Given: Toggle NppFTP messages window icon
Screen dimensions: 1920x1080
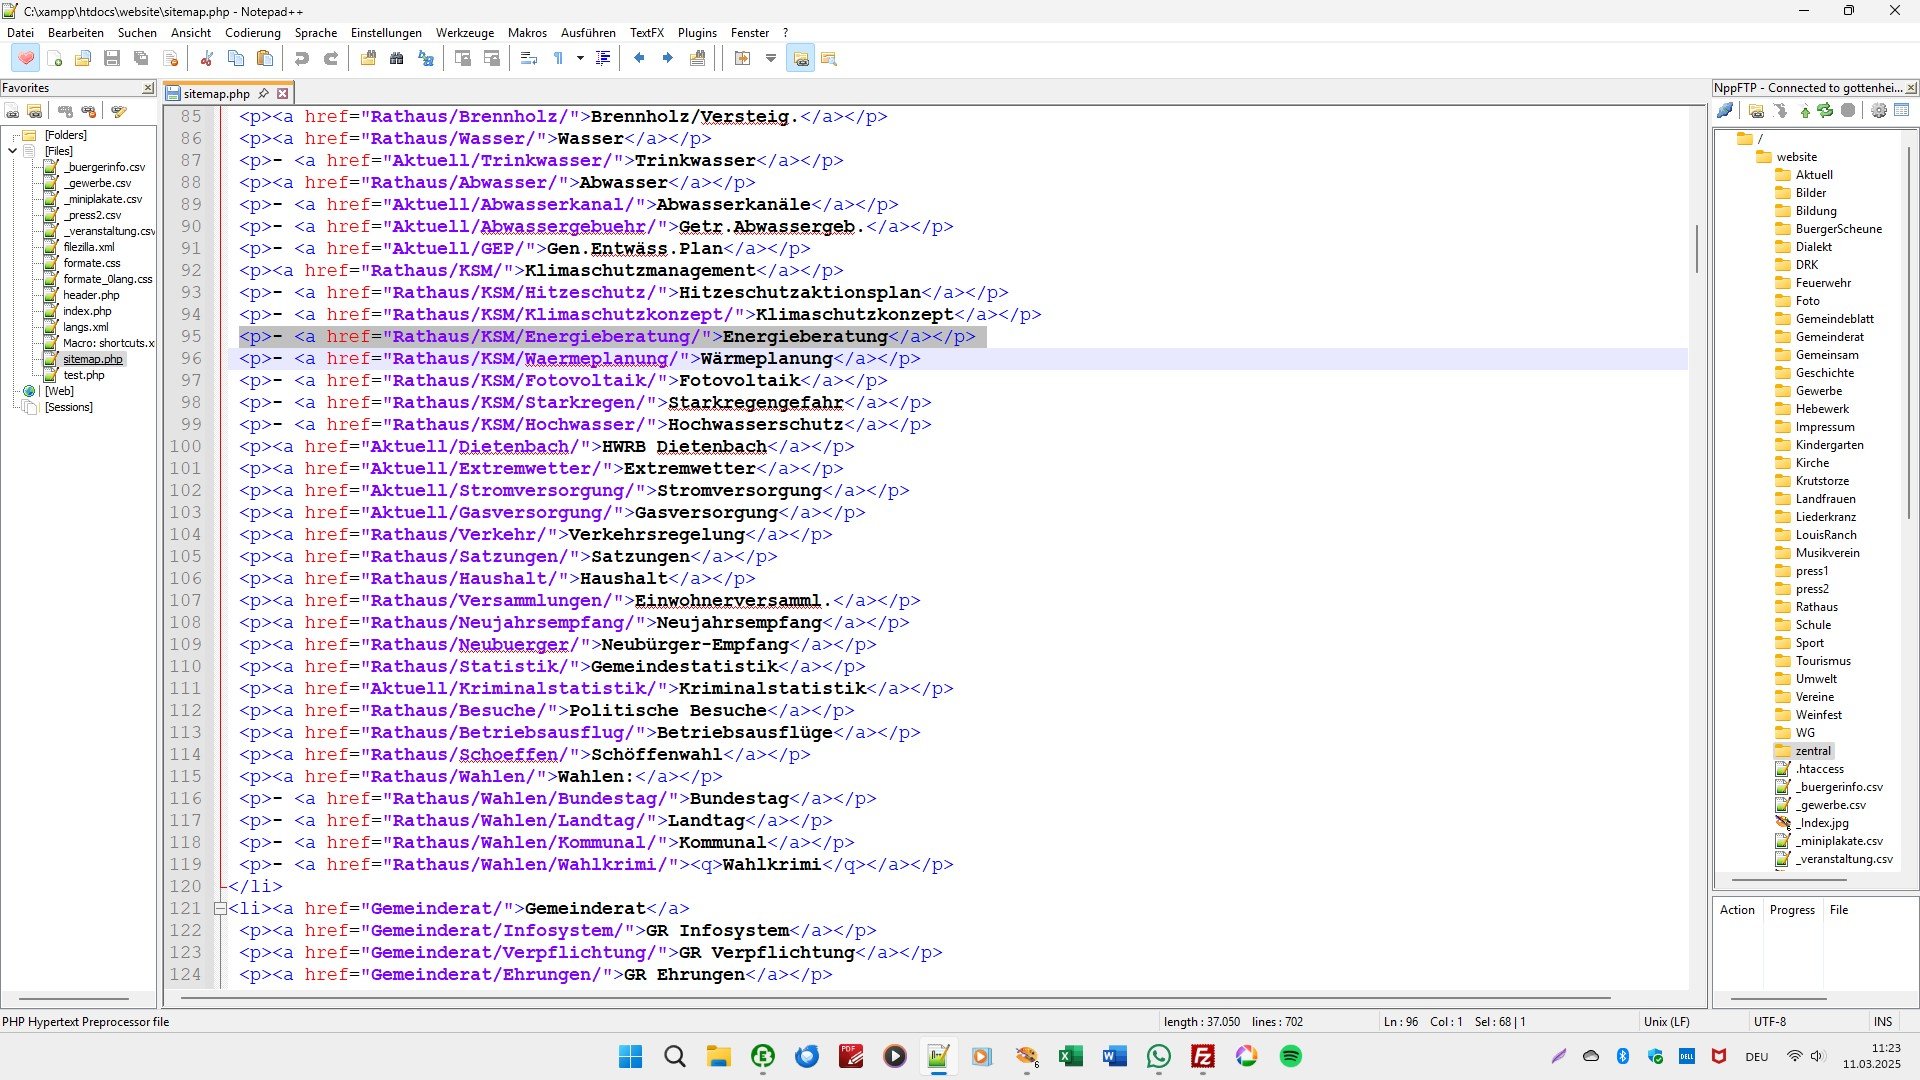Looking at the screenshot, I should pos(1902,111).
